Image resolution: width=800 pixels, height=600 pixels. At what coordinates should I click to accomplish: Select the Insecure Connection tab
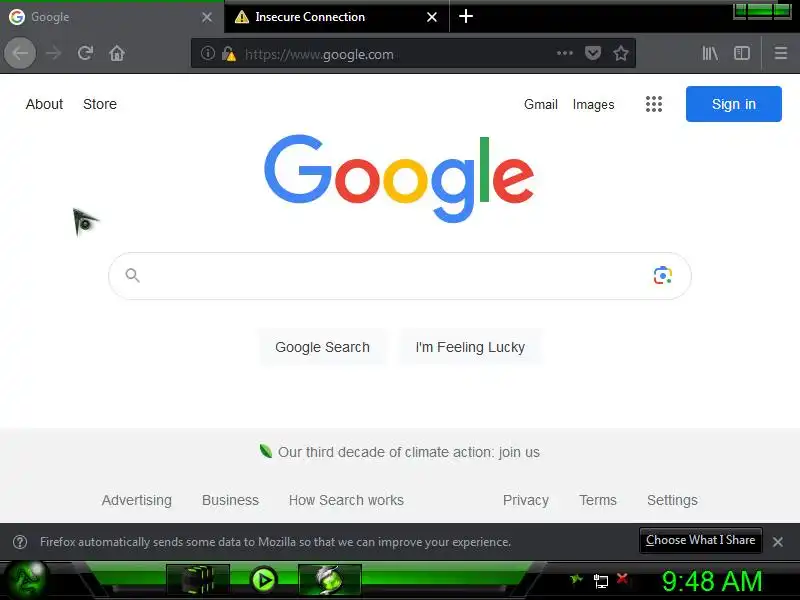(337, 17)
